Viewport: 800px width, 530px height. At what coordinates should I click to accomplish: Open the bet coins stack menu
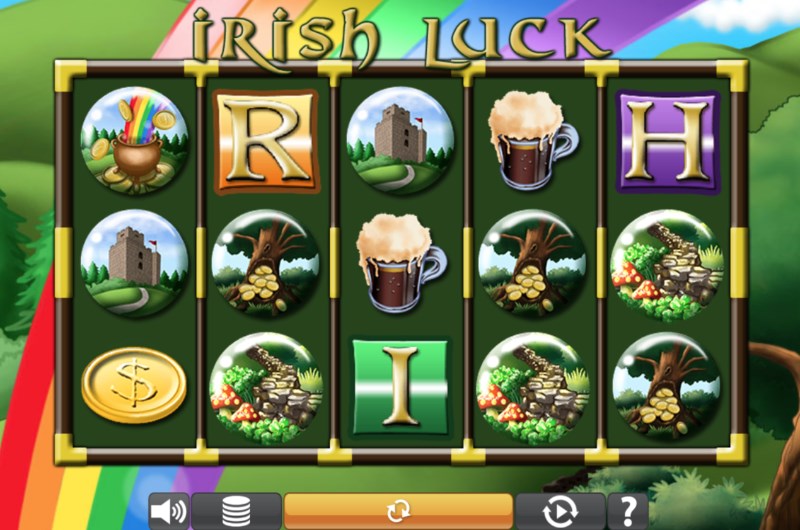236,511
